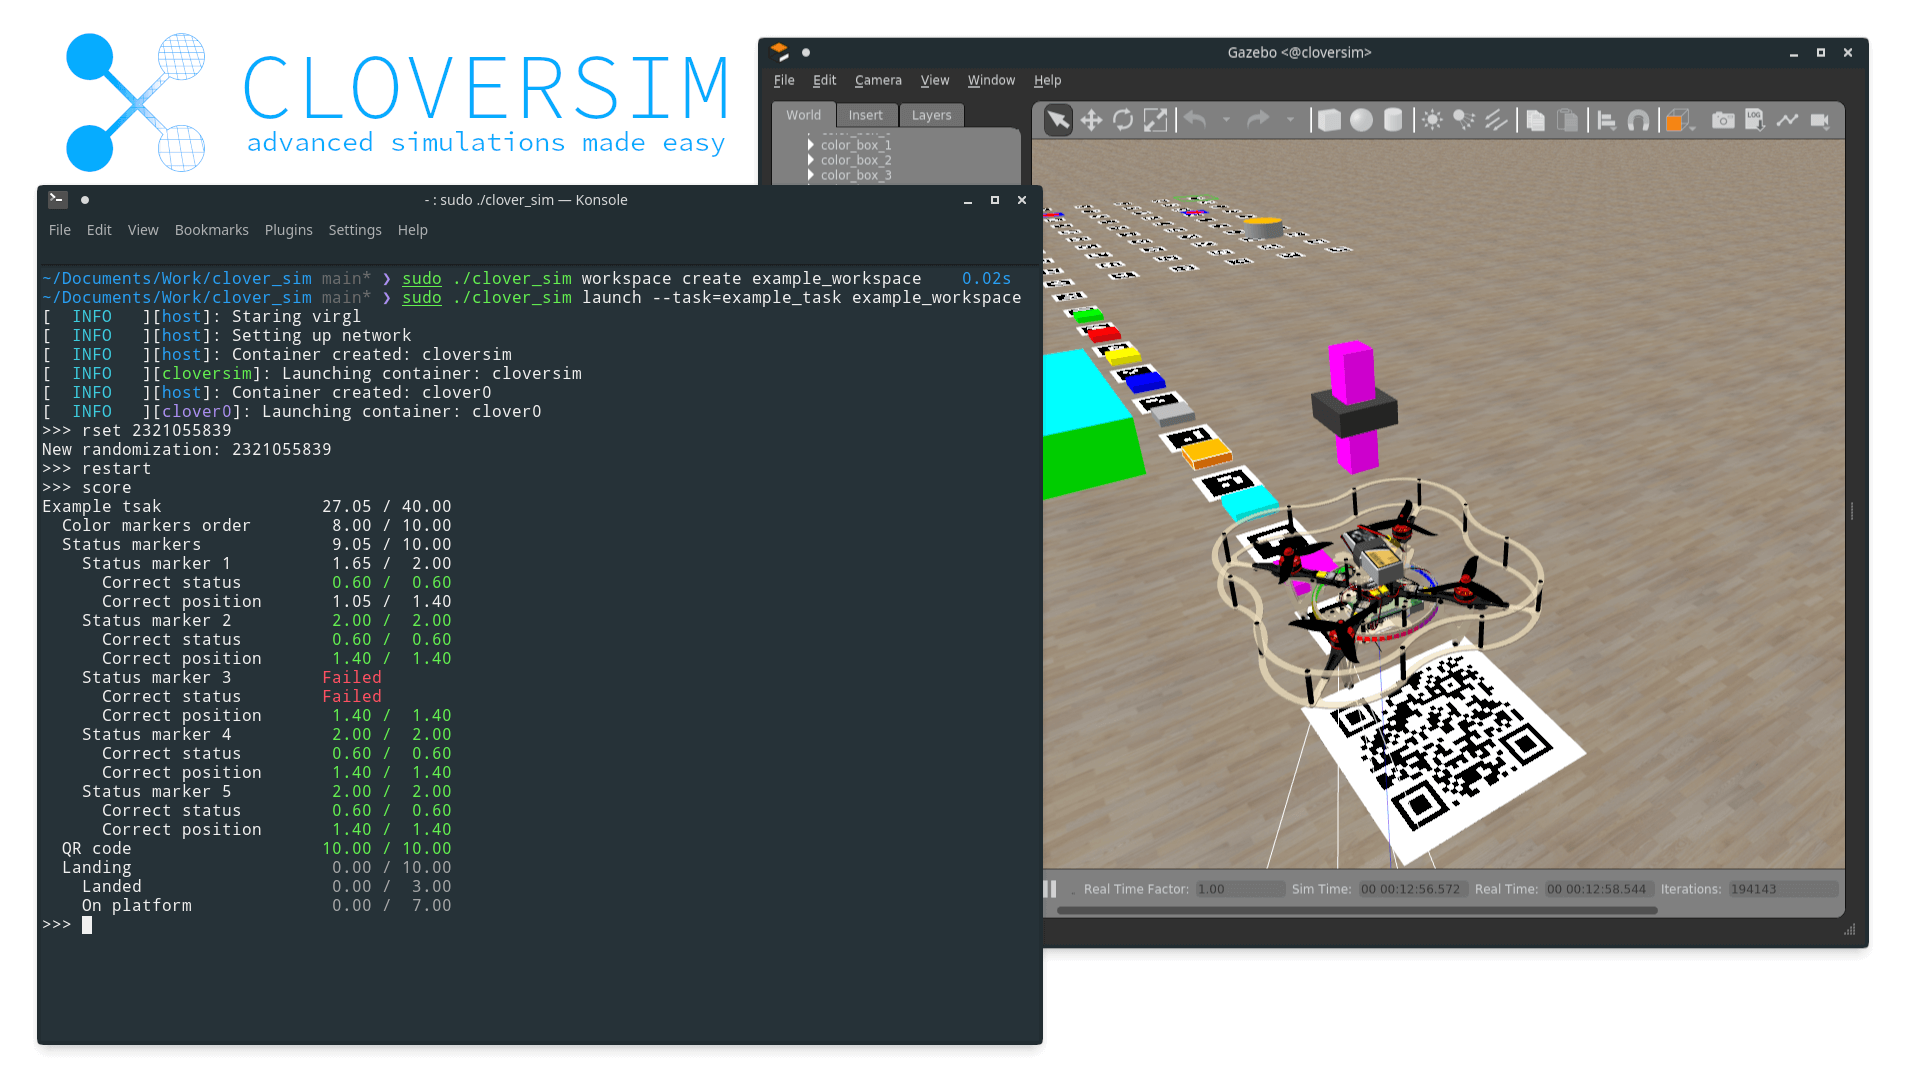Add a spot light to the world
Image resolution: width=1920 pixels, height=1080 pixels.
[1463, 120]
